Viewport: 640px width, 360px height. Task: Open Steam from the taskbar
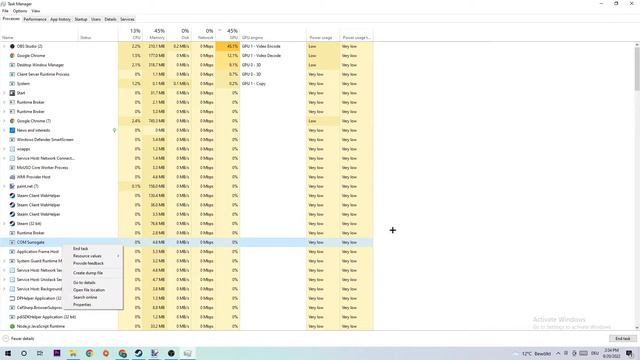coord(138,353)
